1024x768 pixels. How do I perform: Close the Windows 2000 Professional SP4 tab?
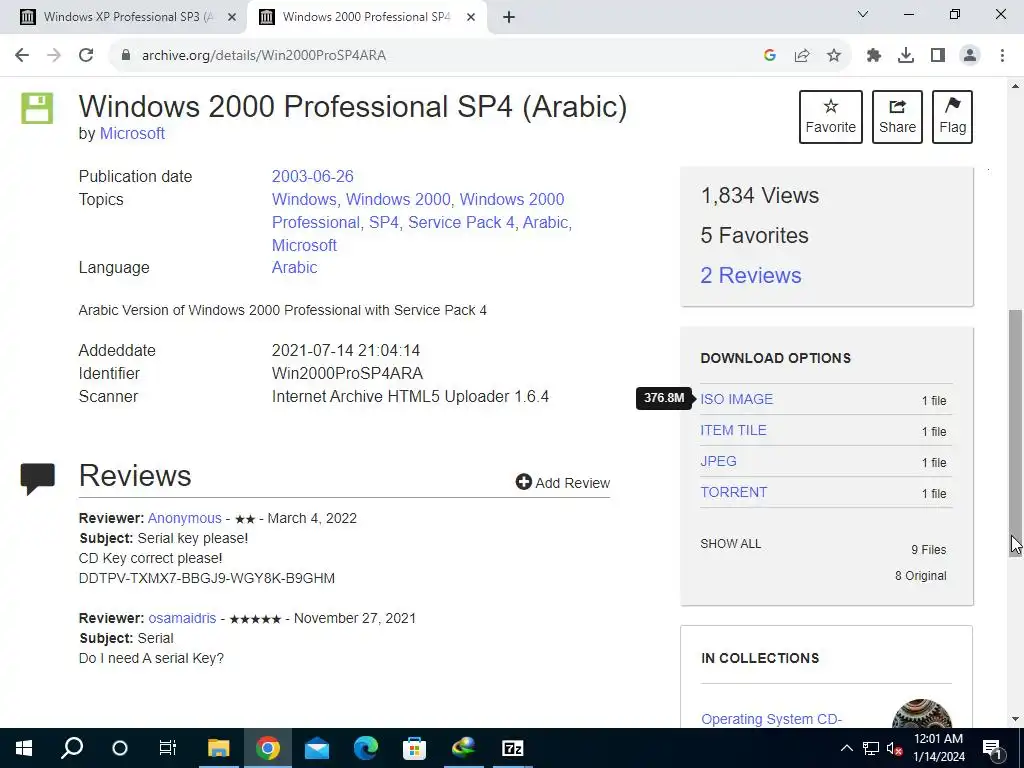(471, 18)
